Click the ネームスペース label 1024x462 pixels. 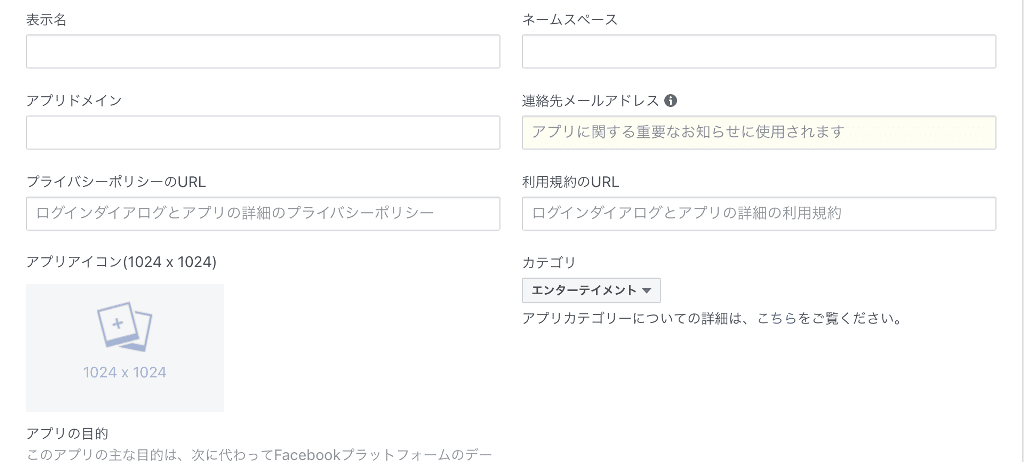570,20
